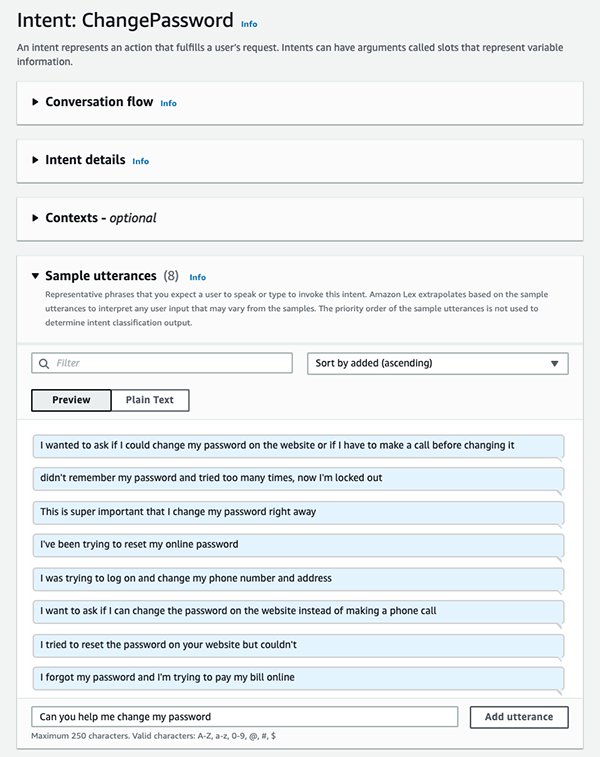Open the Sort by added dropdown
Image resolution: width=600 pixels, height=757 pixels.
[x=437, y=364]
